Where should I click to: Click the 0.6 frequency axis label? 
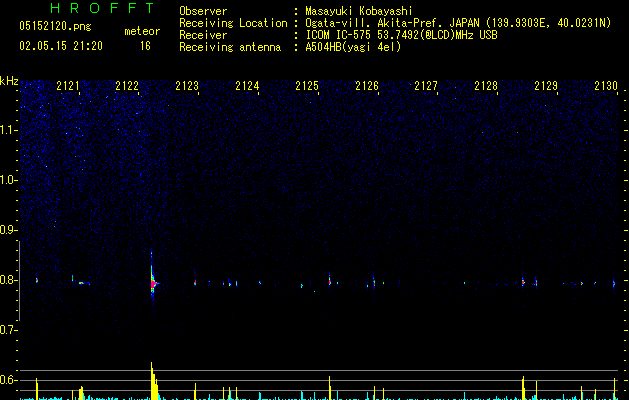coord(8,380)
